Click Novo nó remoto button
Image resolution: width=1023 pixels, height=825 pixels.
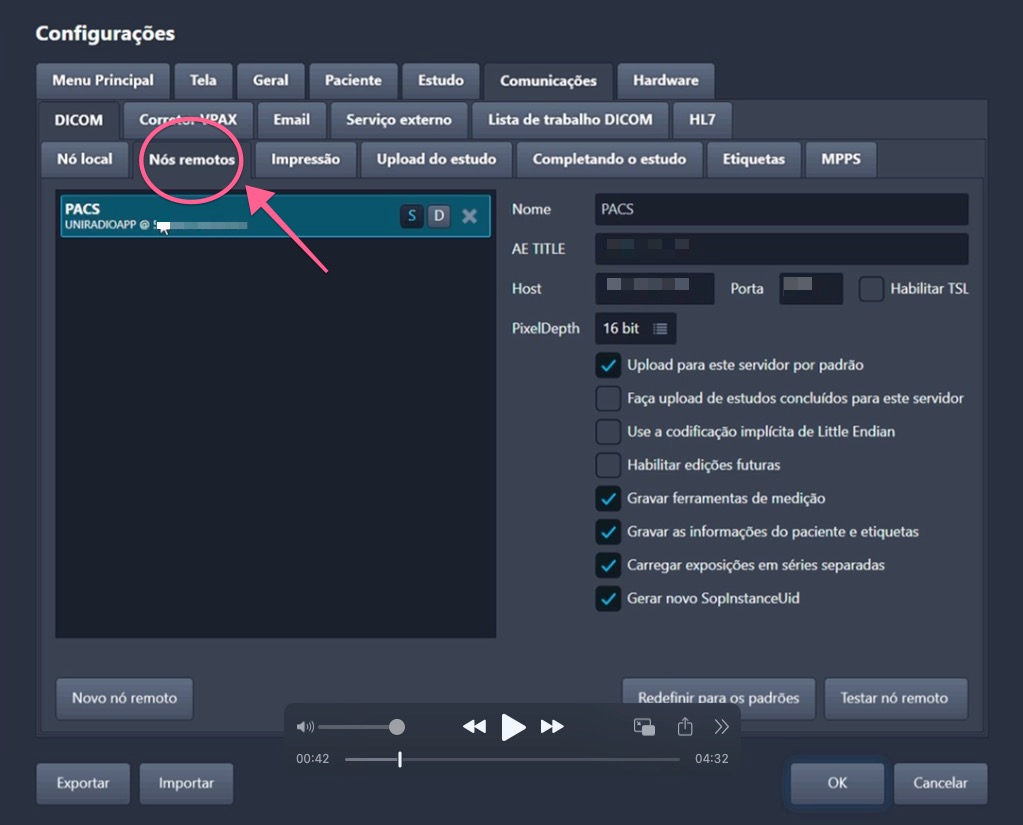pyautogui.click(x=125, y=698)
